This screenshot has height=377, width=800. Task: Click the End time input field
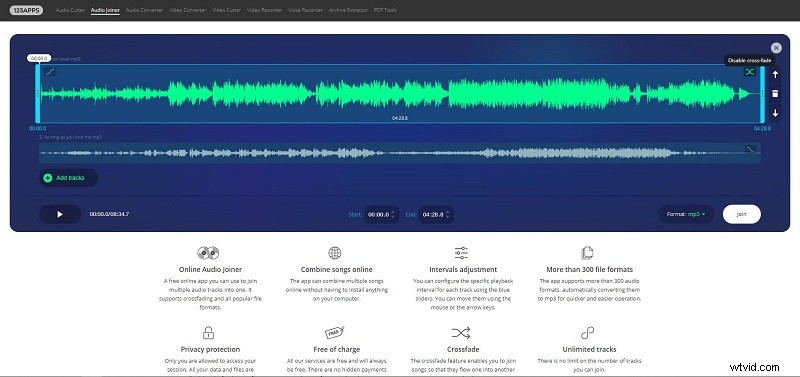coord(436,214)
